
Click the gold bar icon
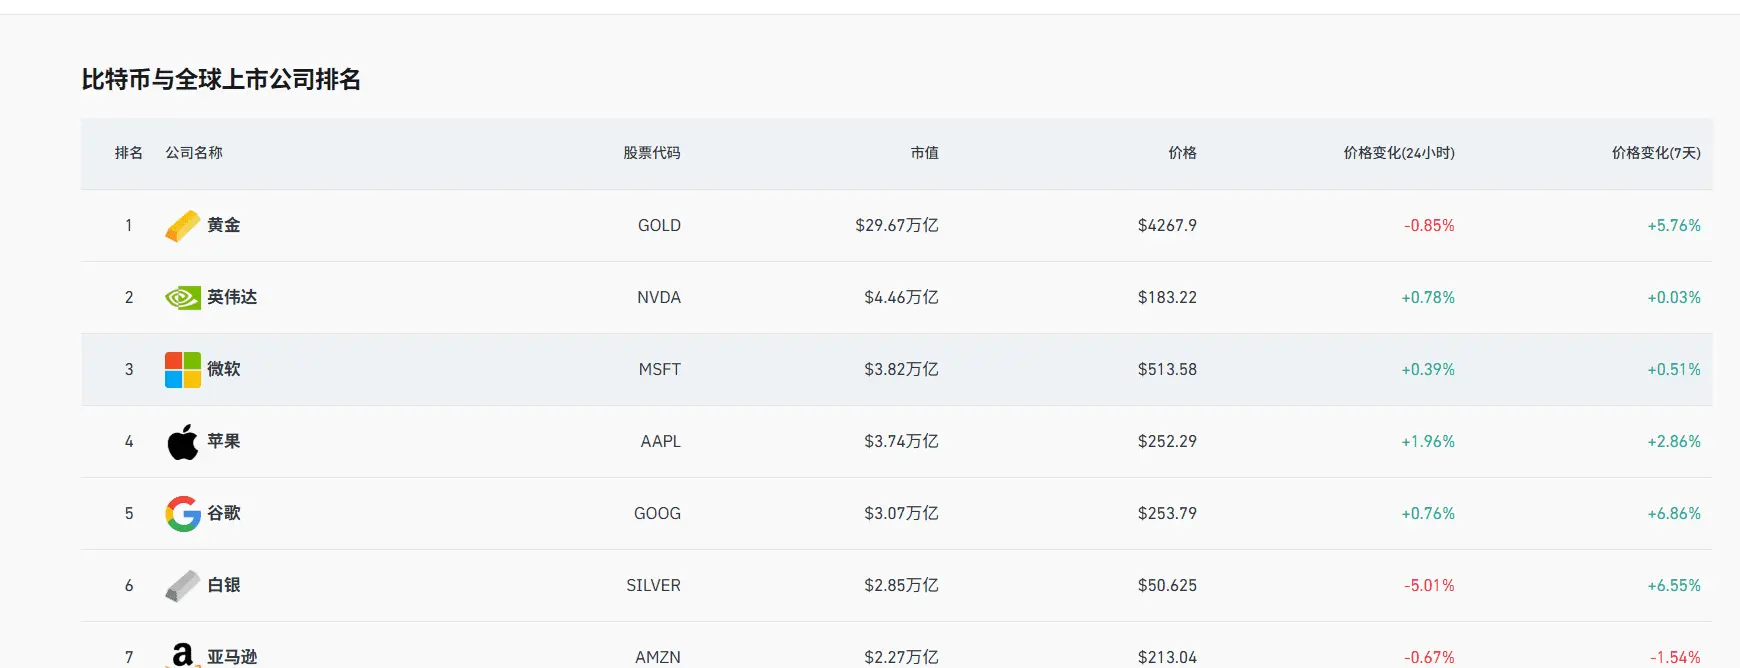182,226
